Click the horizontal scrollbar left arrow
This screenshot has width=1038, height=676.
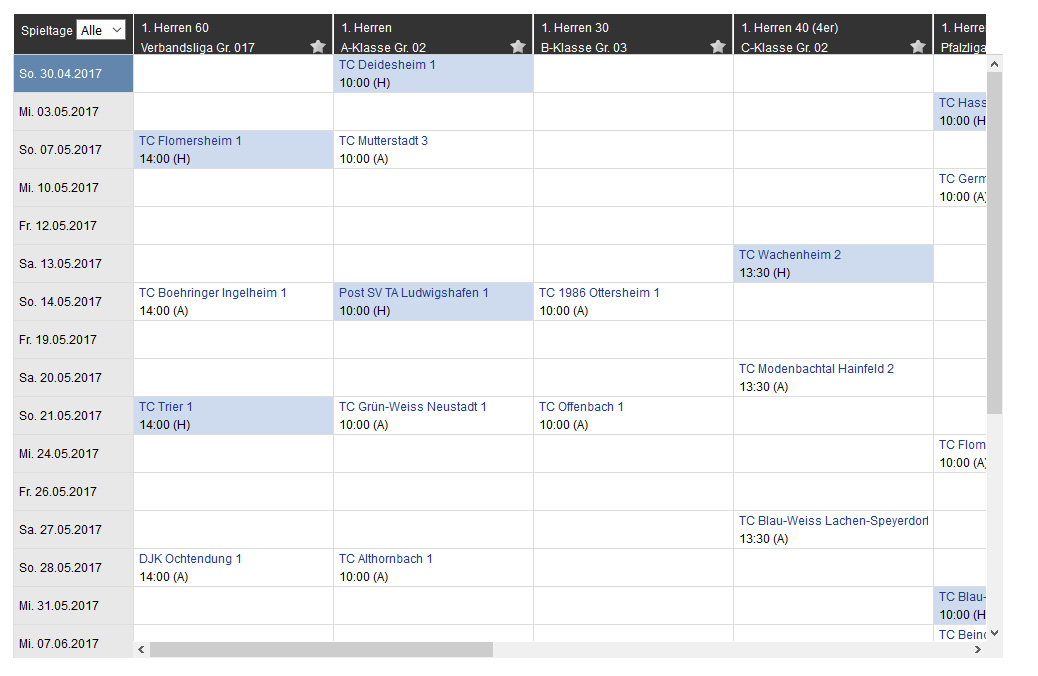click(141, 650)
